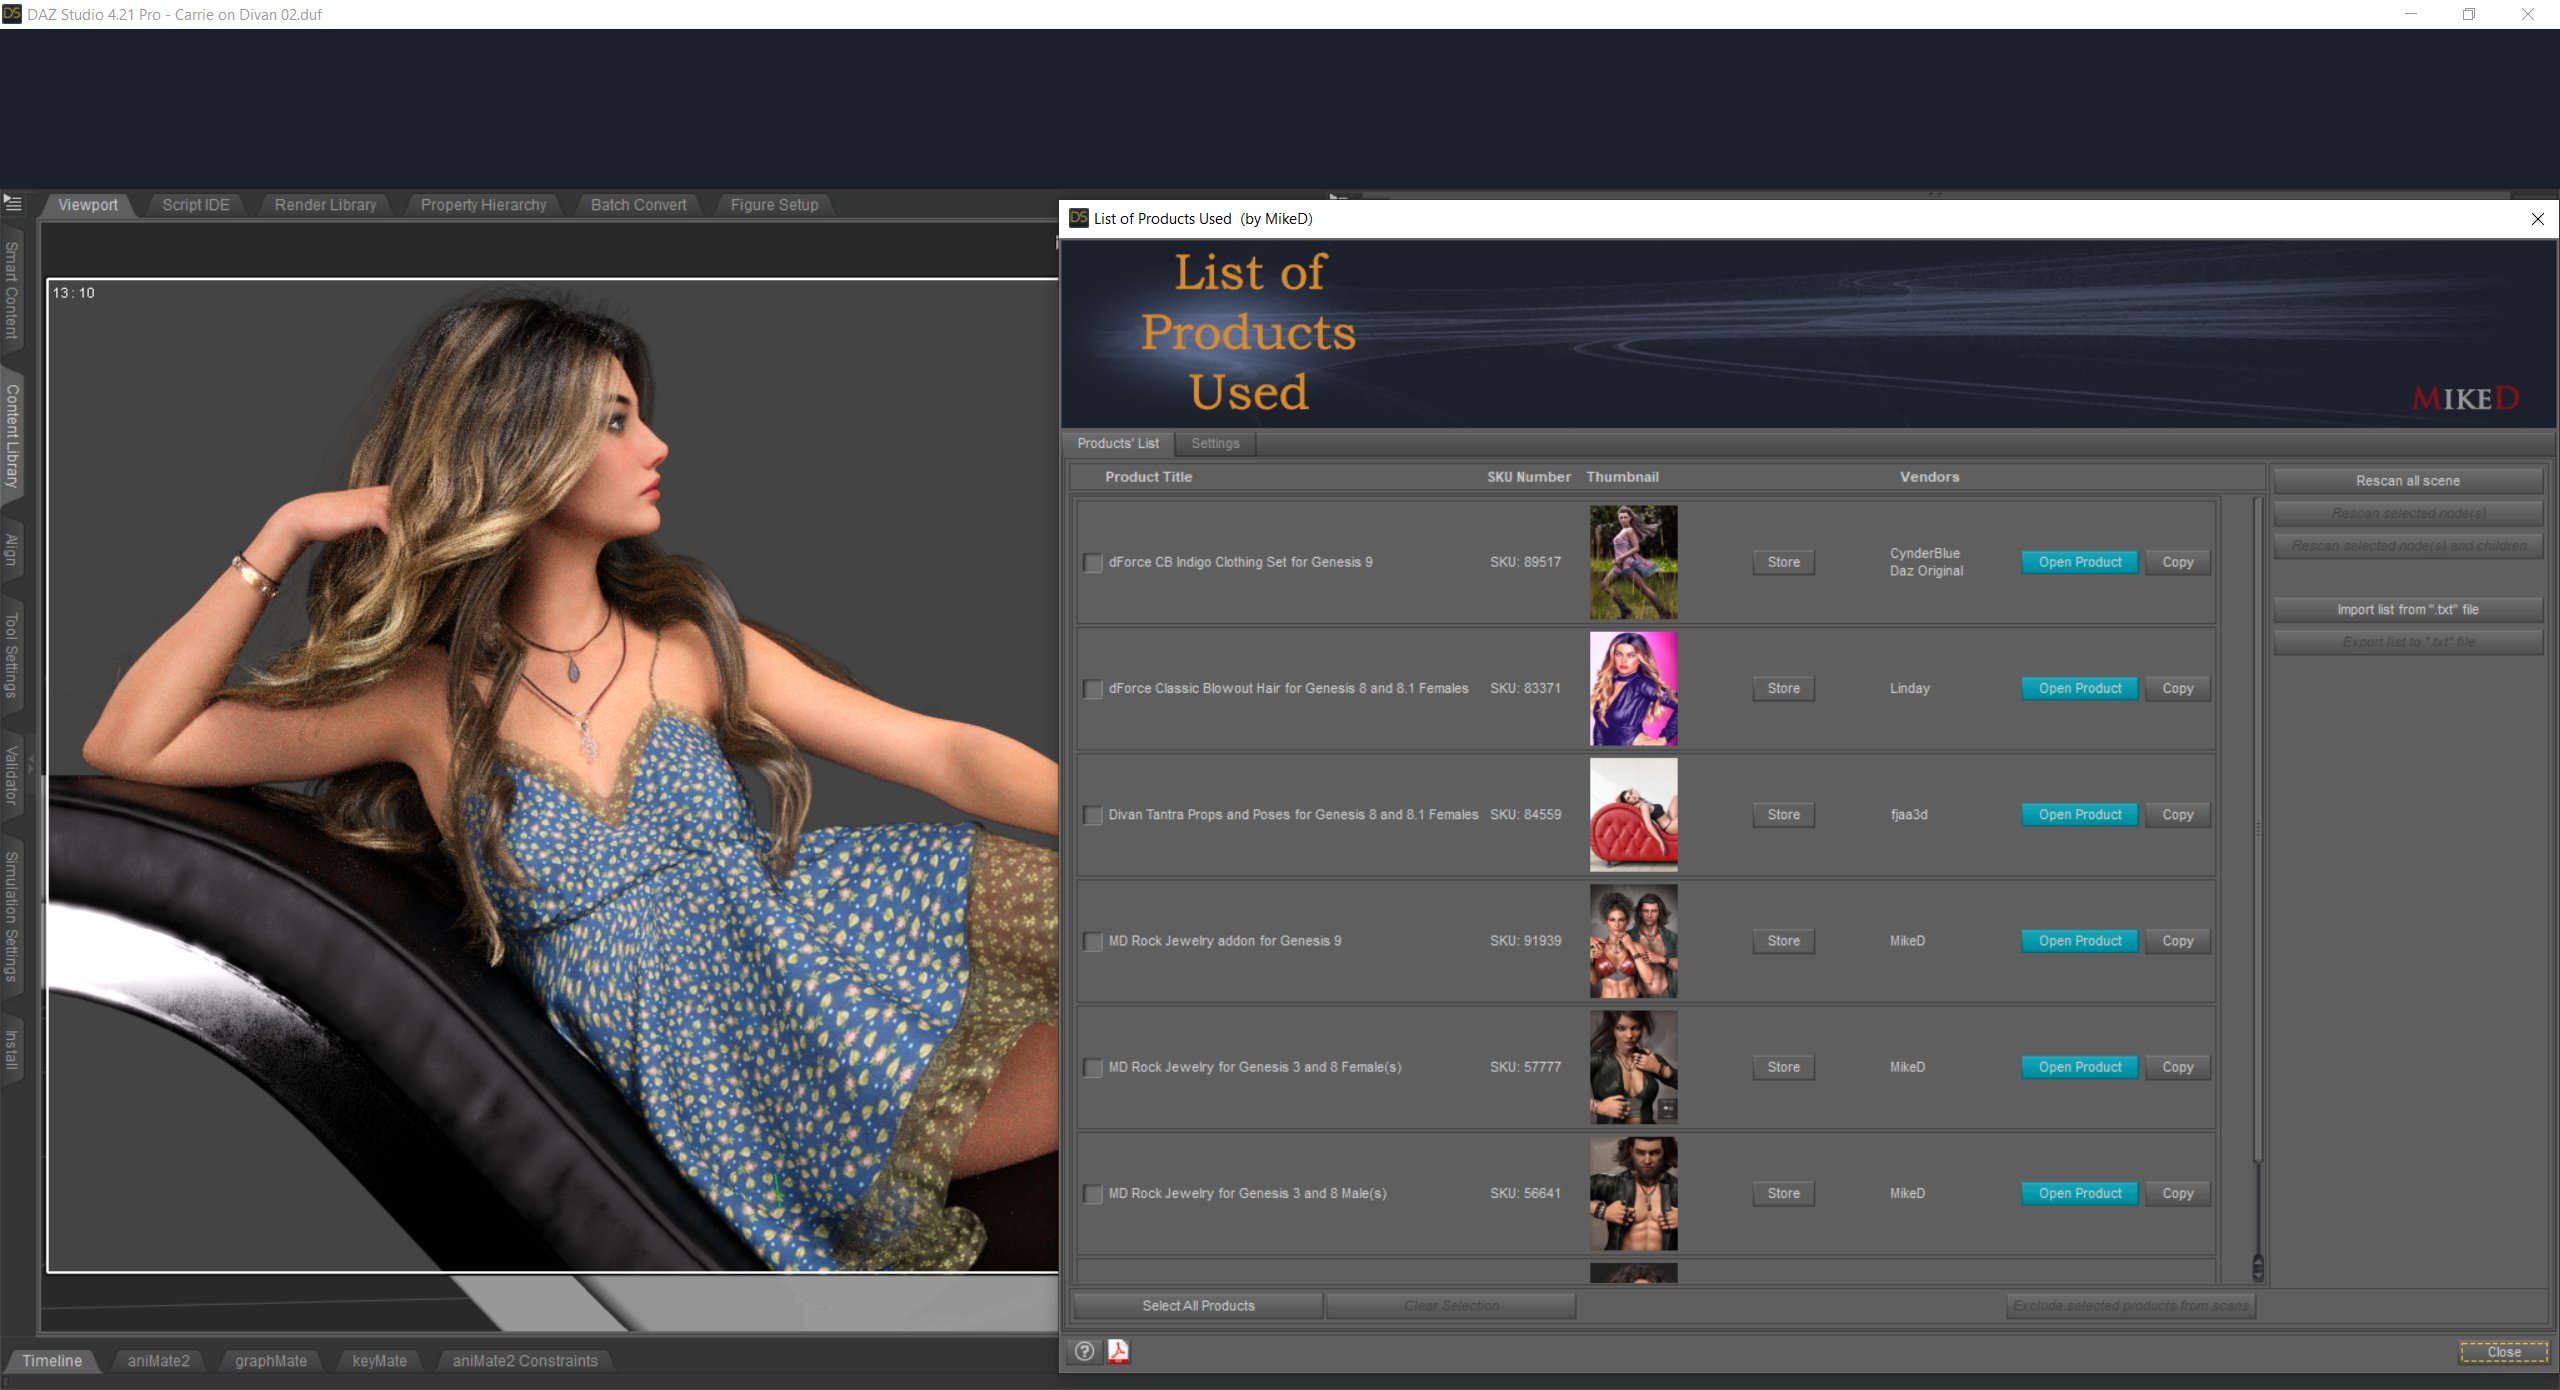
Task: Click Import list from ".txt" file
Action: pos(2408,608)
